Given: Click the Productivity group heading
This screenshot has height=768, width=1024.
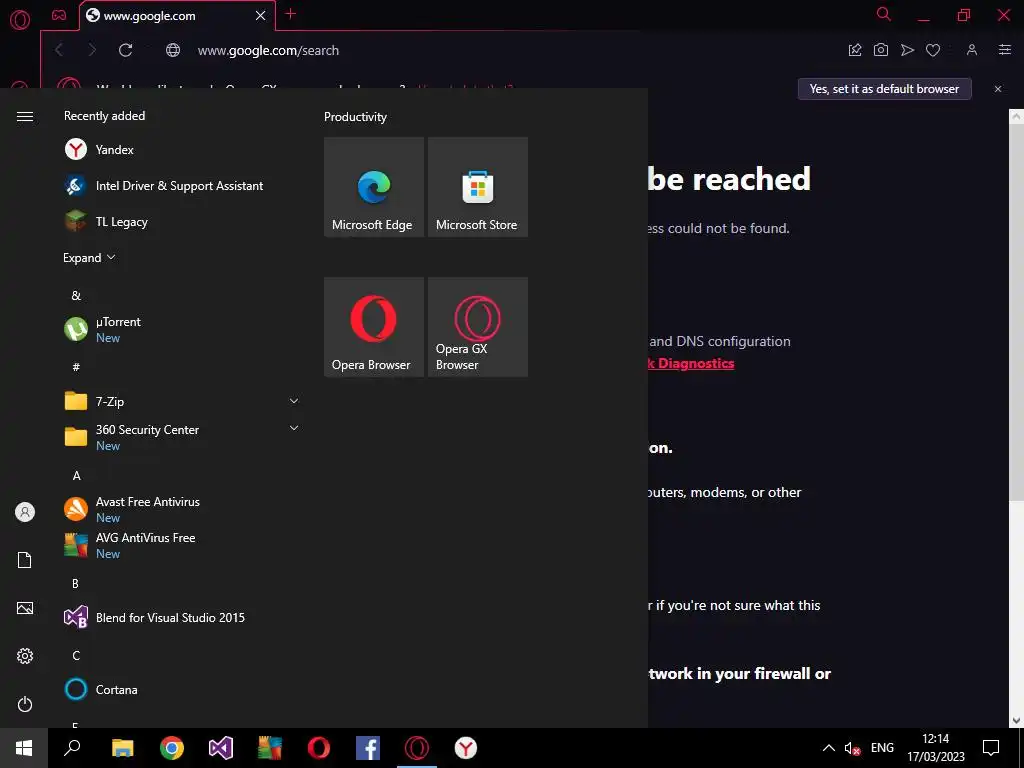Looking at the screenshot, I should coord(355,117).
